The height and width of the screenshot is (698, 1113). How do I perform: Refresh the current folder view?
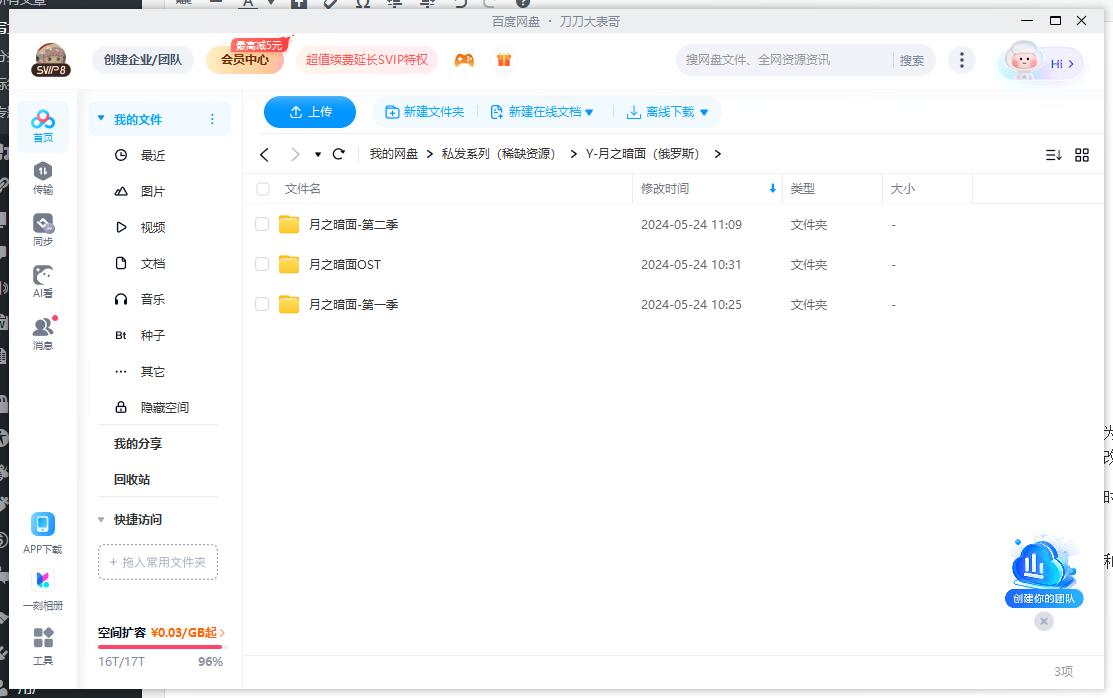click(339, 155)
